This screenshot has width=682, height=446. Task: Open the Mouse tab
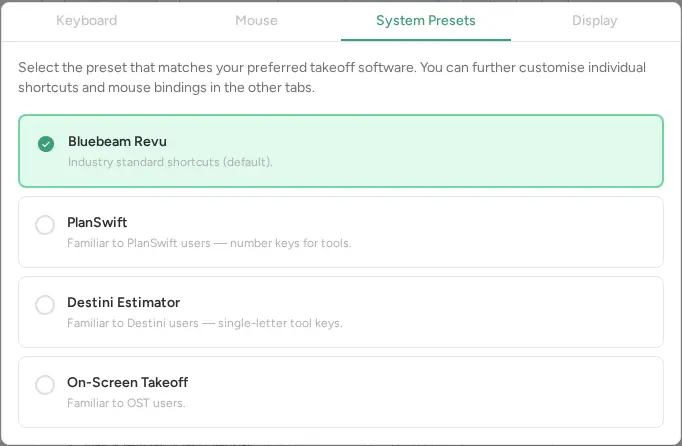pos(256,20)
